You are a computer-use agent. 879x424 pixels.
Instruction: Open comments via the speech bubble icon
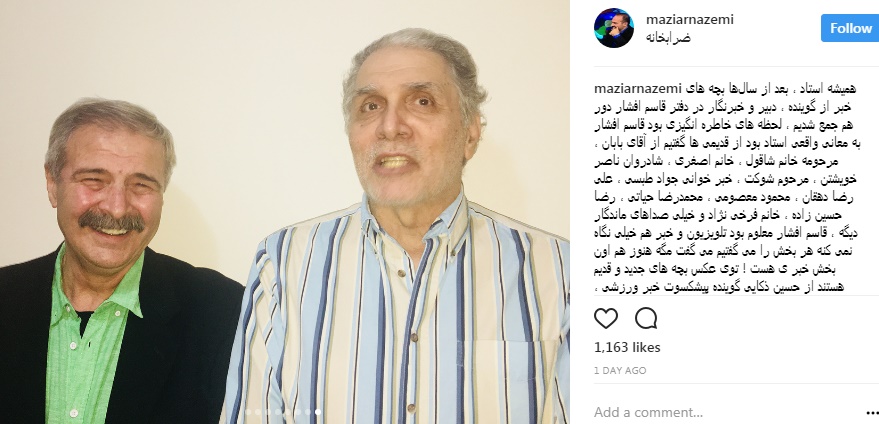[646, 319]
